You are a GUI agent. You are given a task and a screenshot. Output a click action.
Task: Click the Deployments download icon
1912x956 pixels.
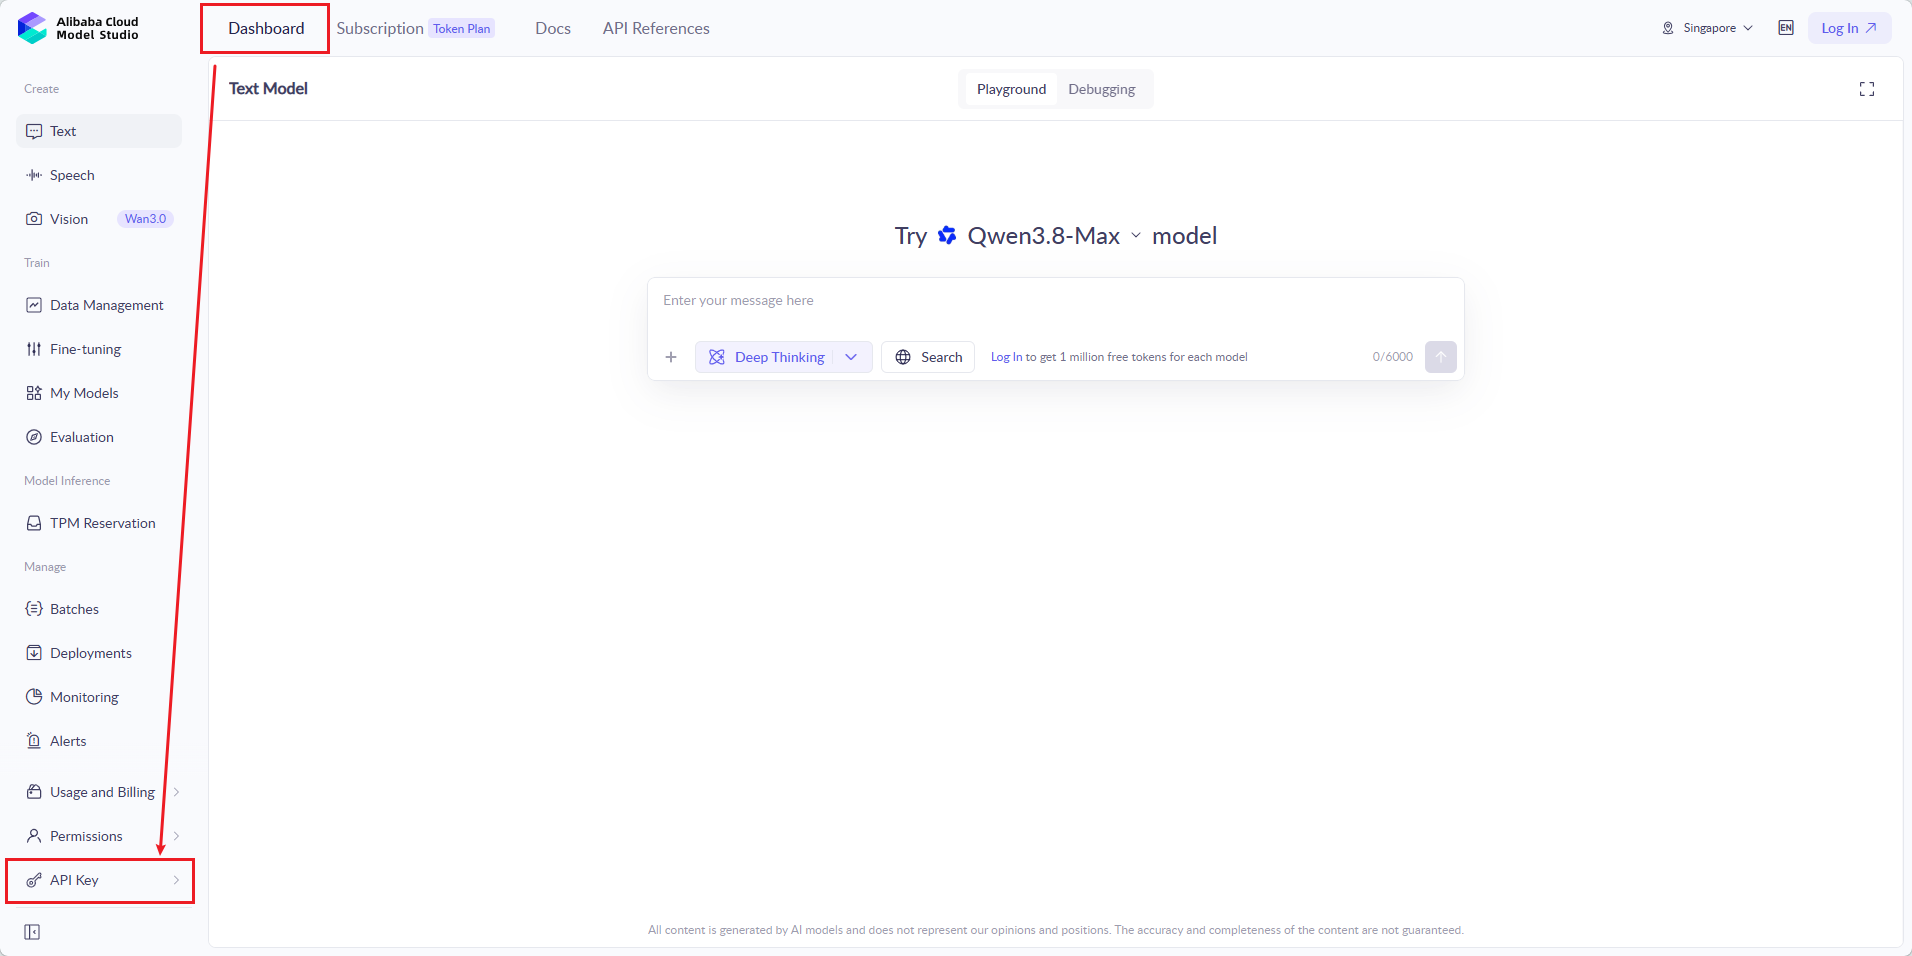[x=34, y=653]
